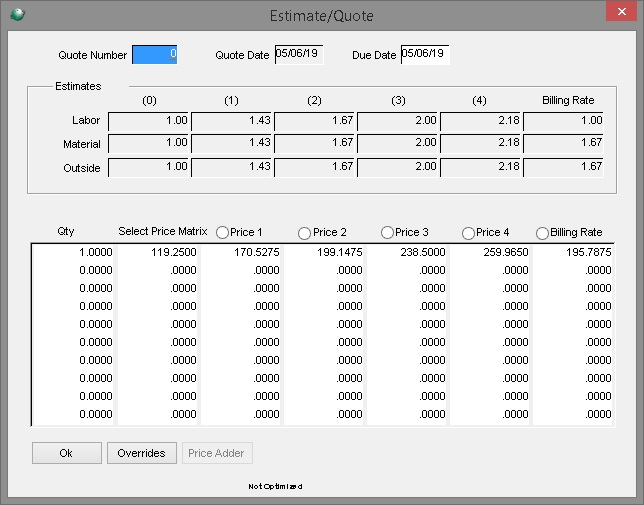Click Outside column (1) value 1.43
This screenshot has height=505, width=644.
pos(231,167)
